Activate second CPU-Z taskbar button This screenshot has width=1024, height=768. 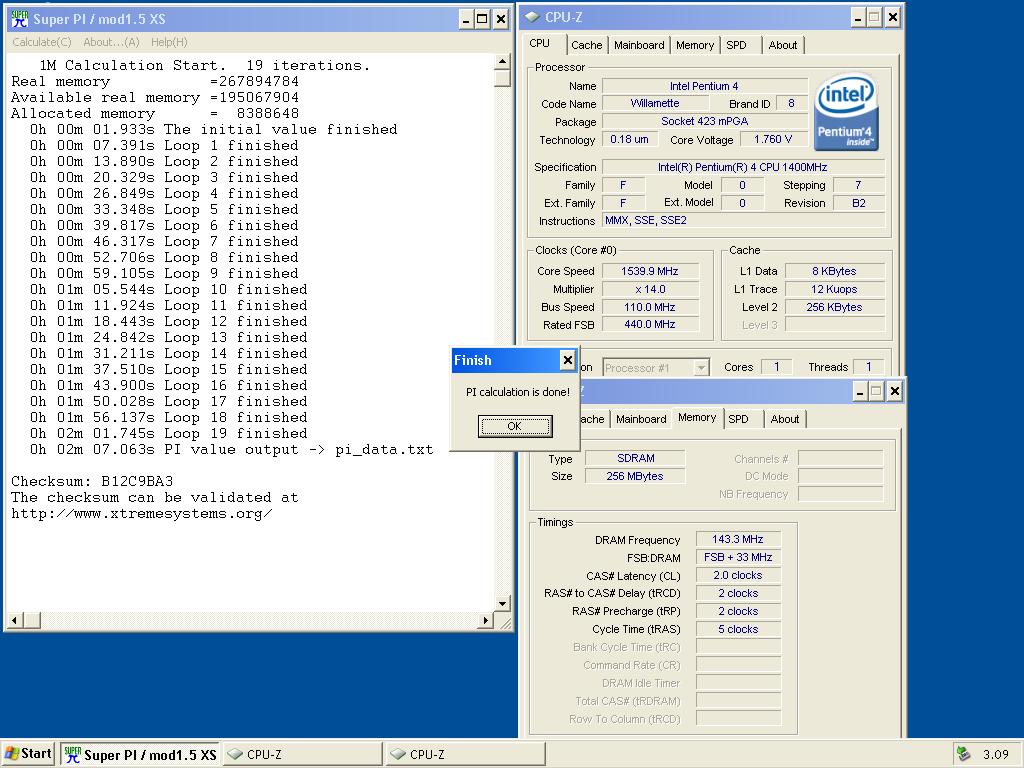(x=465, y=754)
